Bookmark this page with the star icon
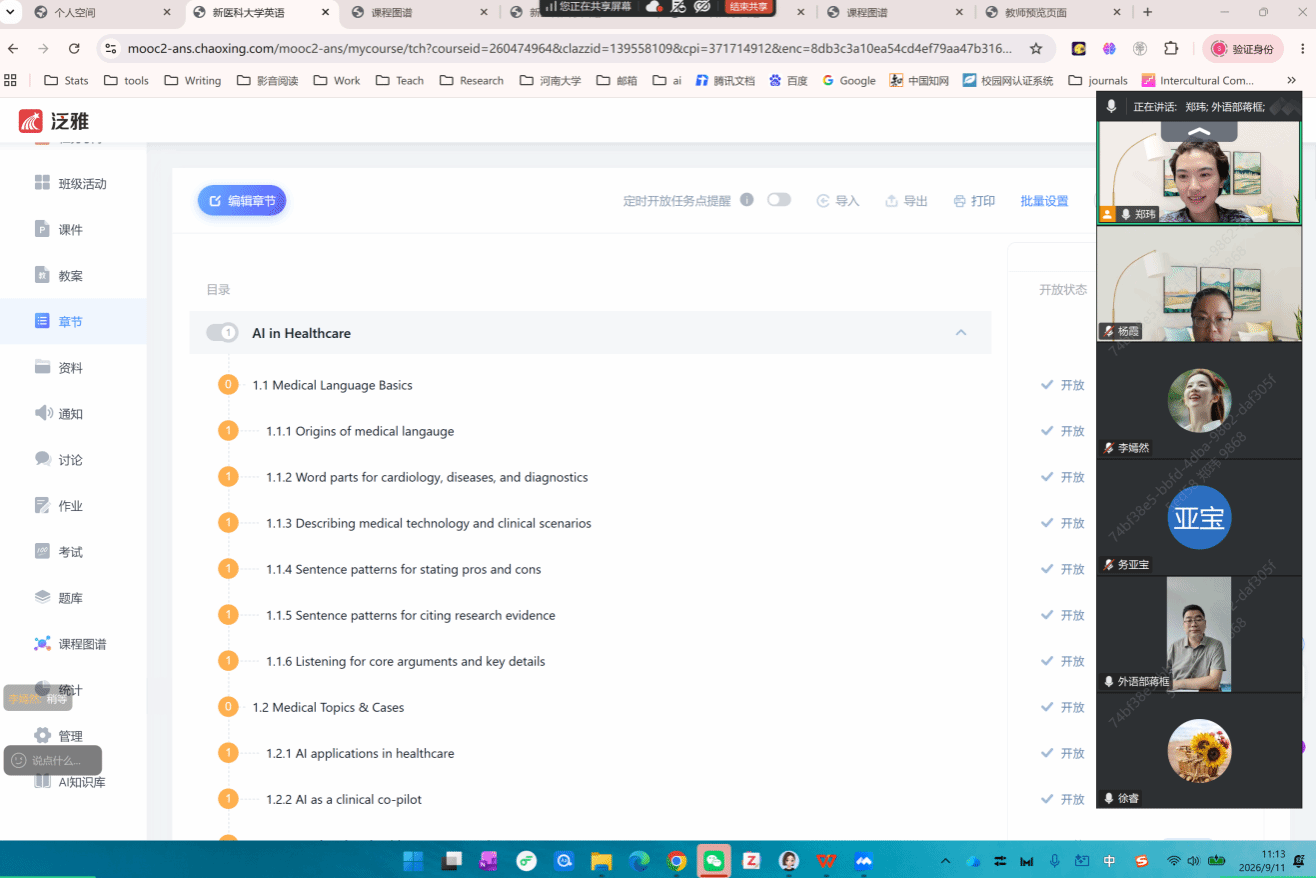Viewport: 1316px width, 878px height. pos(1036,48)
